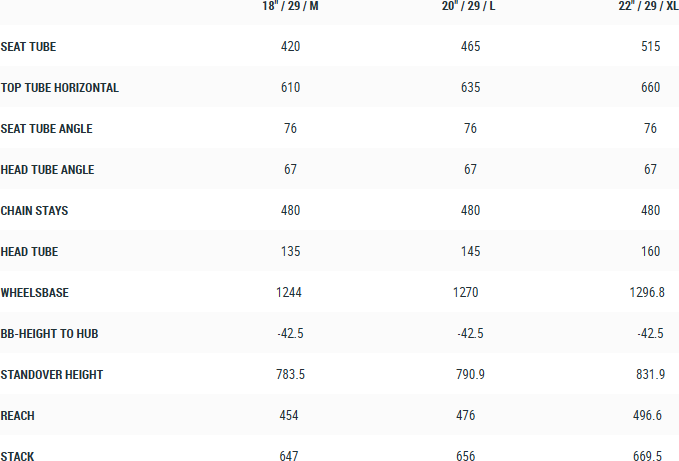Click the HEAD TUBE ANGLE label
Image resolution: width=679 pixels, height=461 pixels.
click(x=48, y=170)
